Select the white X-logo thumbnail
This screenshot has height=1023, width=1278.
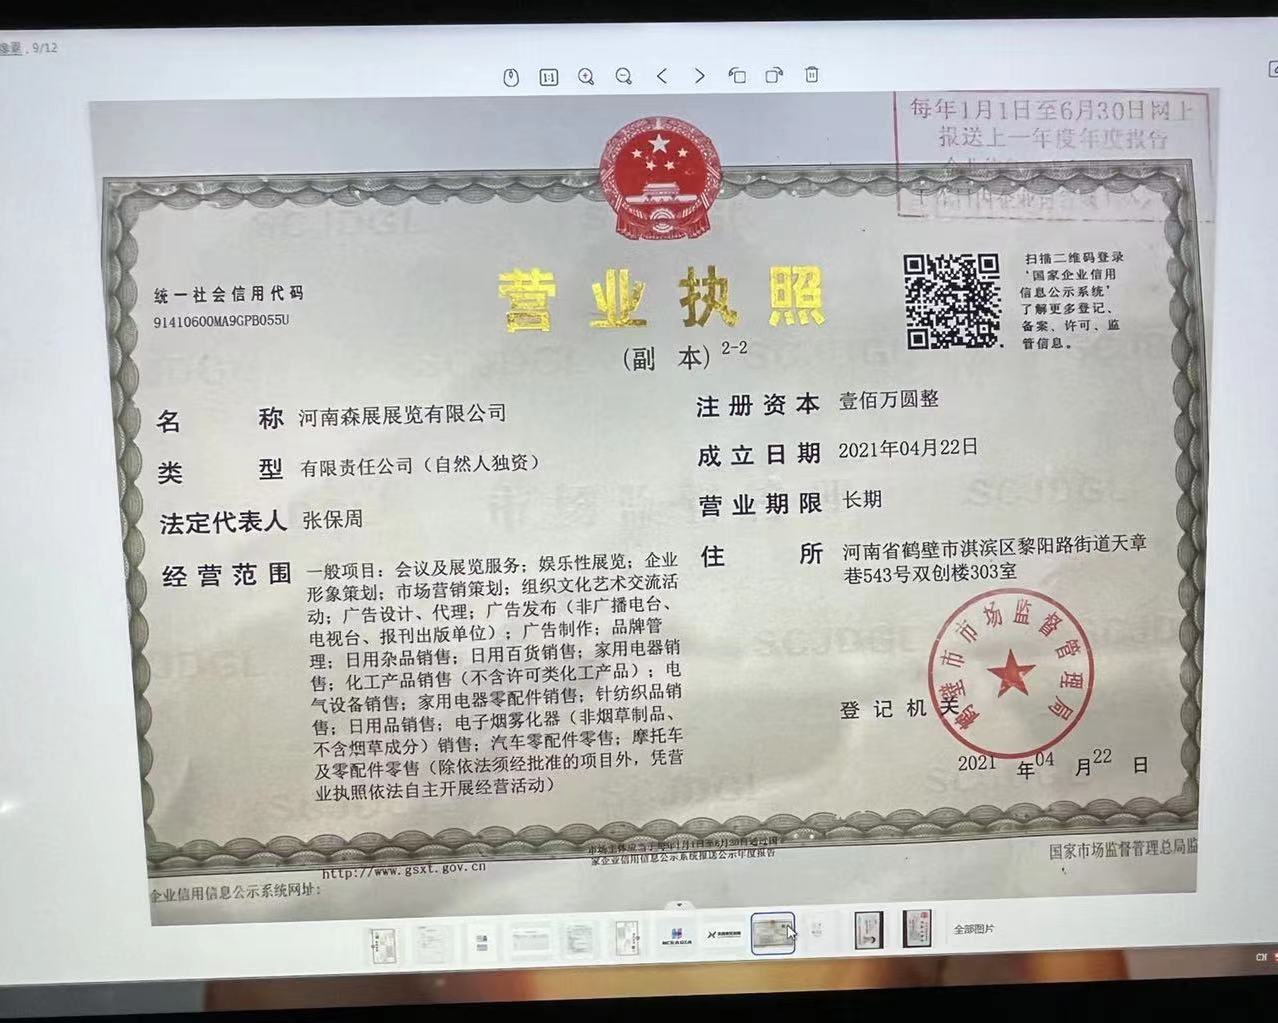pyautogui.click(x=722, y=933)
